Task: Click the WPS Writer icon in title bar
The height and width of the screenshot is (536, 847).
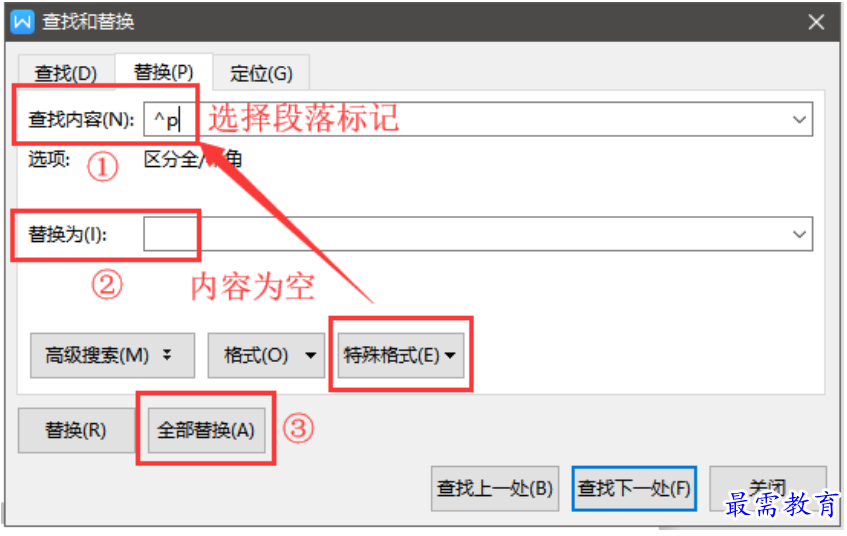Action: [23, 22]
